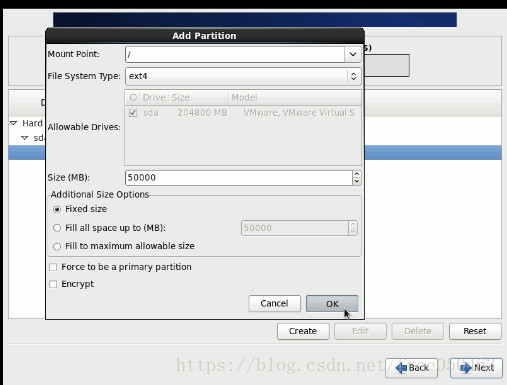Open the Mount Point dropdown arrow

tap(353, 54)
